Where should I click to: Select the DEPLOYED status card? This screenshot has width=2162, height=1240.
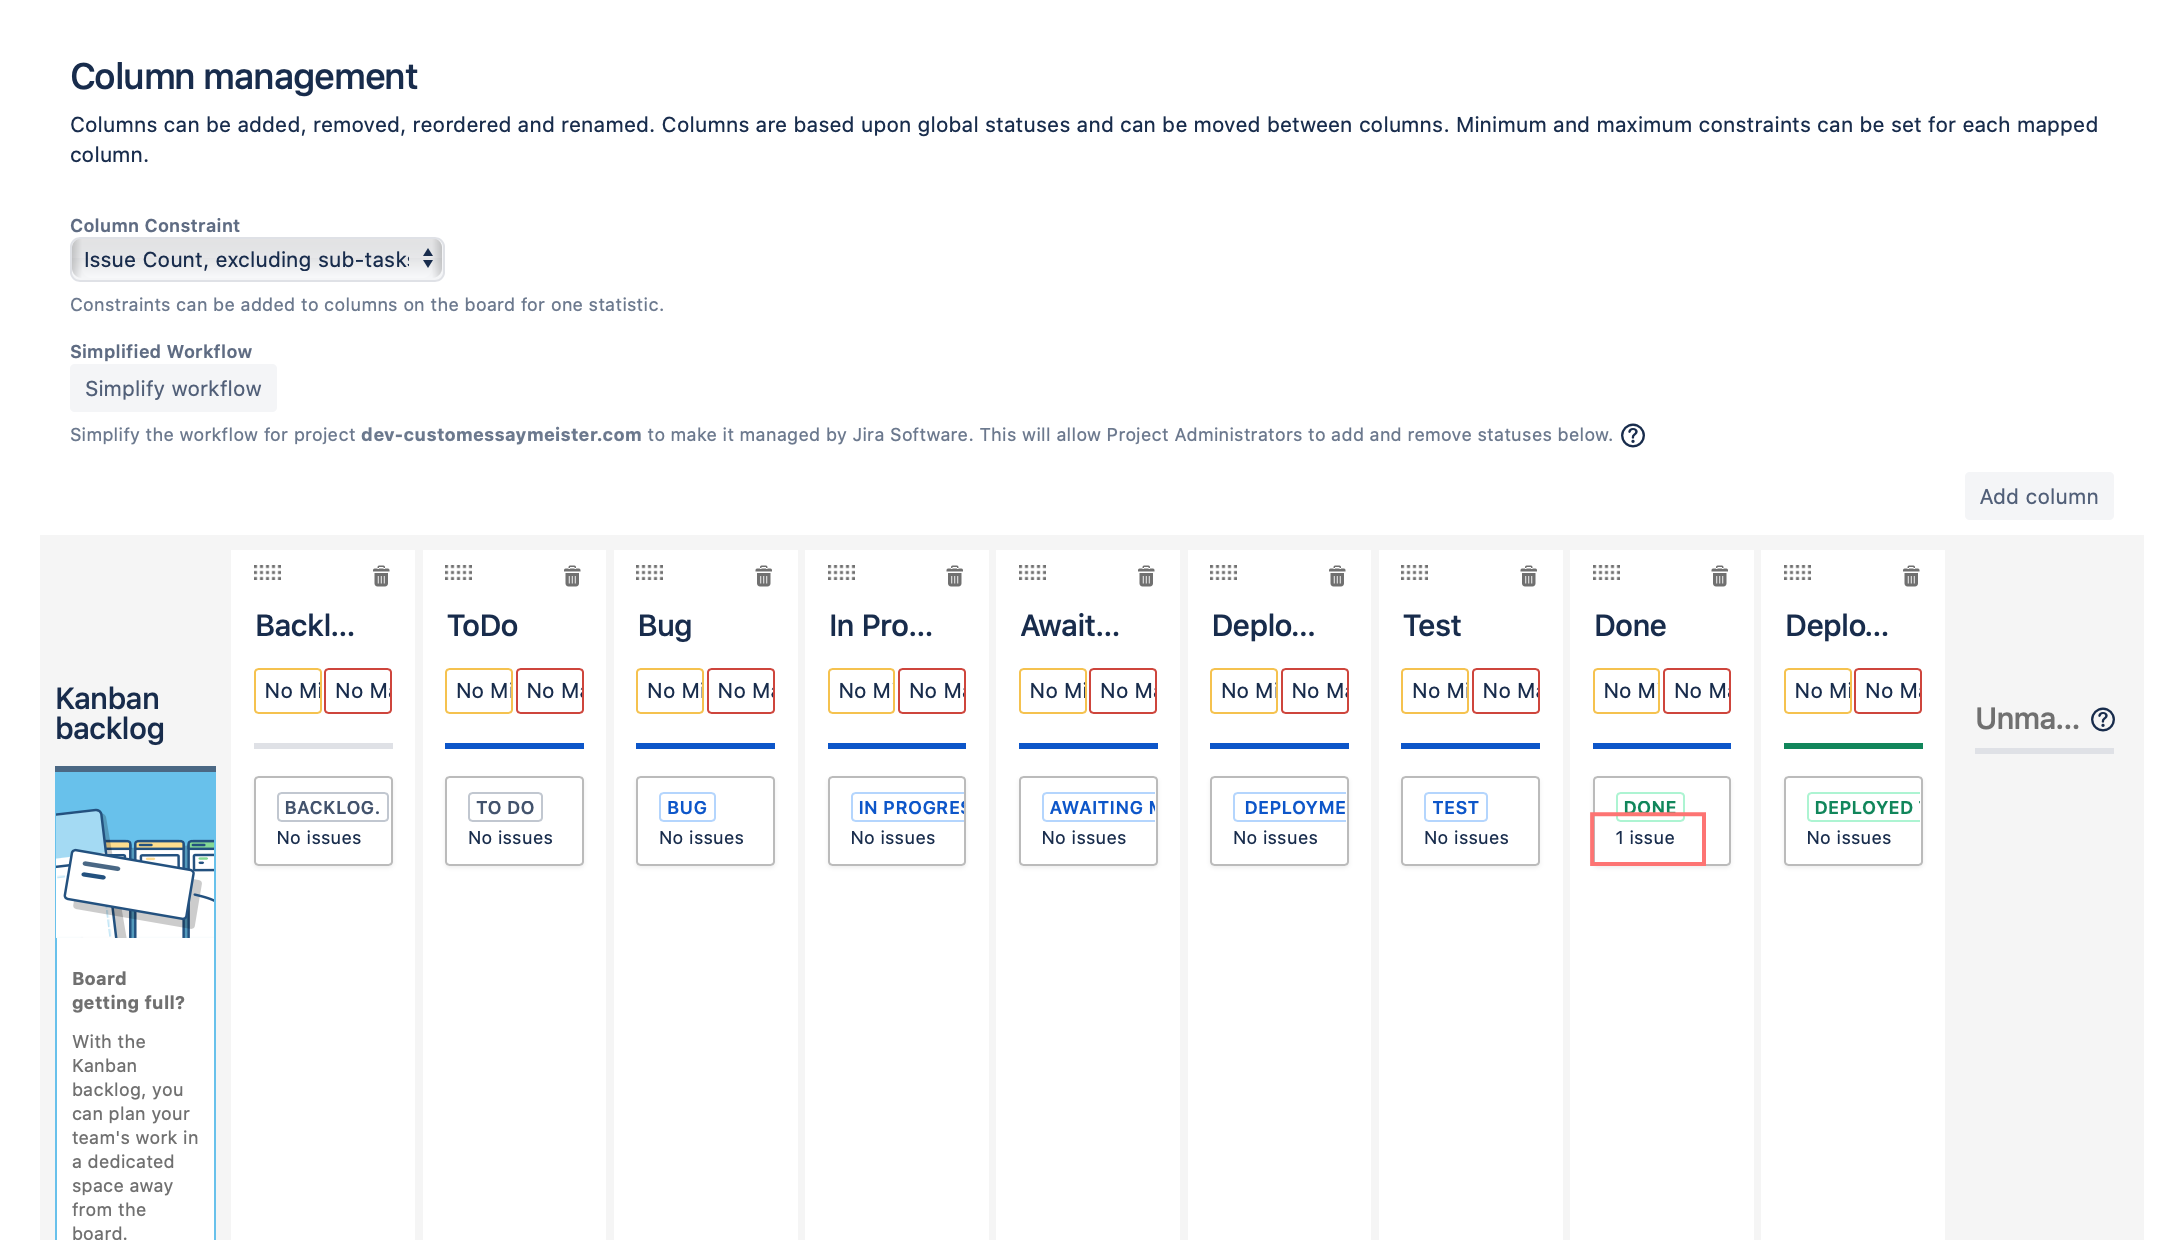1852,821
